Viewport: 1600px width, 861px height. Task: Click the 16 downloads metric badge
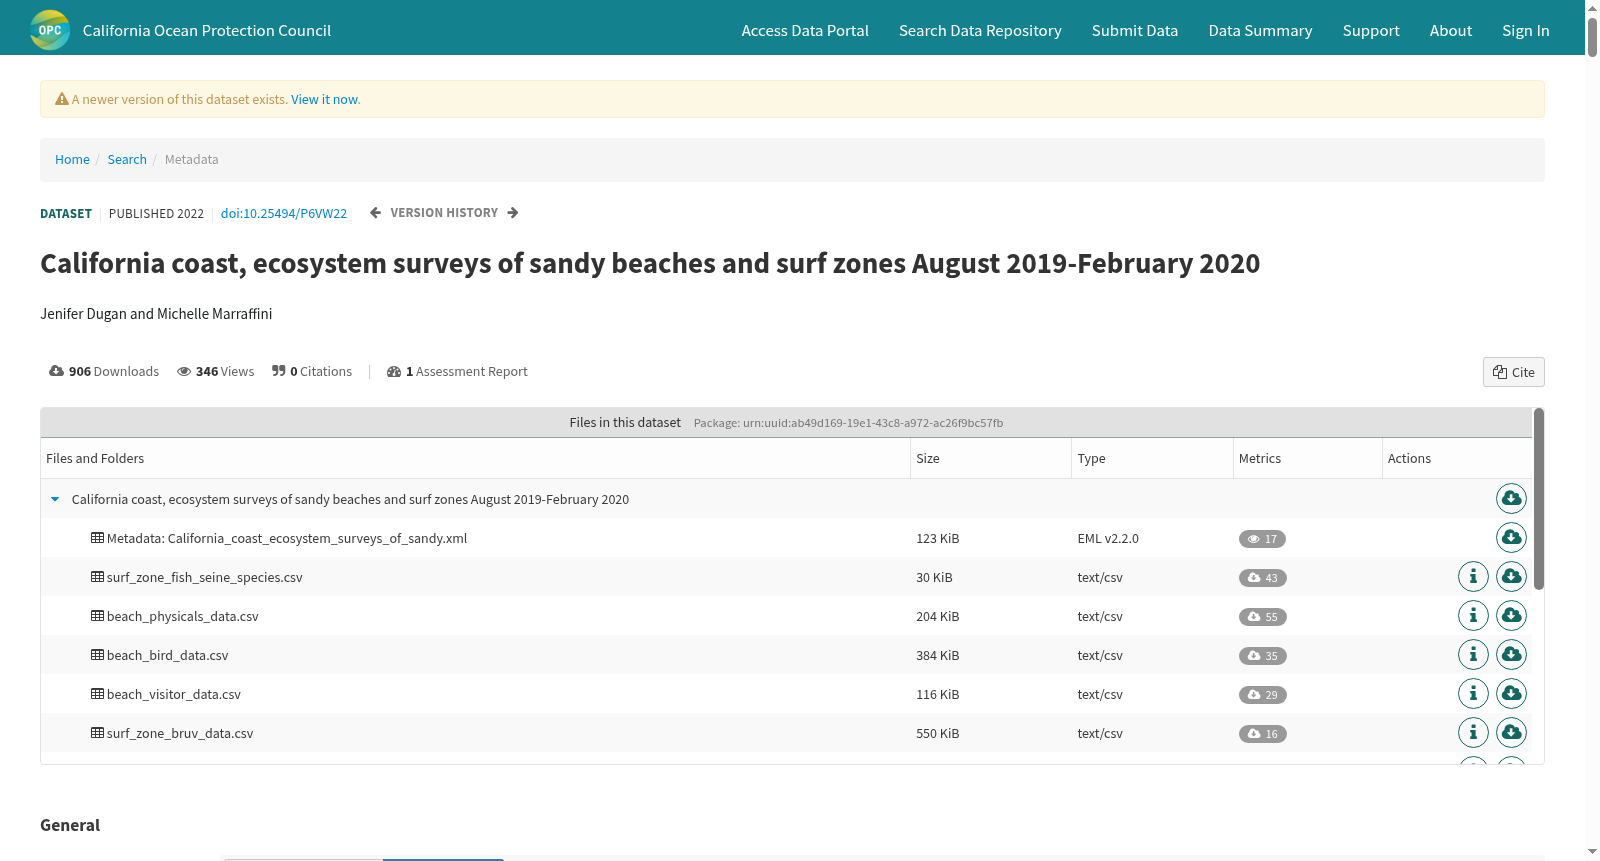tap(1262, 734)
